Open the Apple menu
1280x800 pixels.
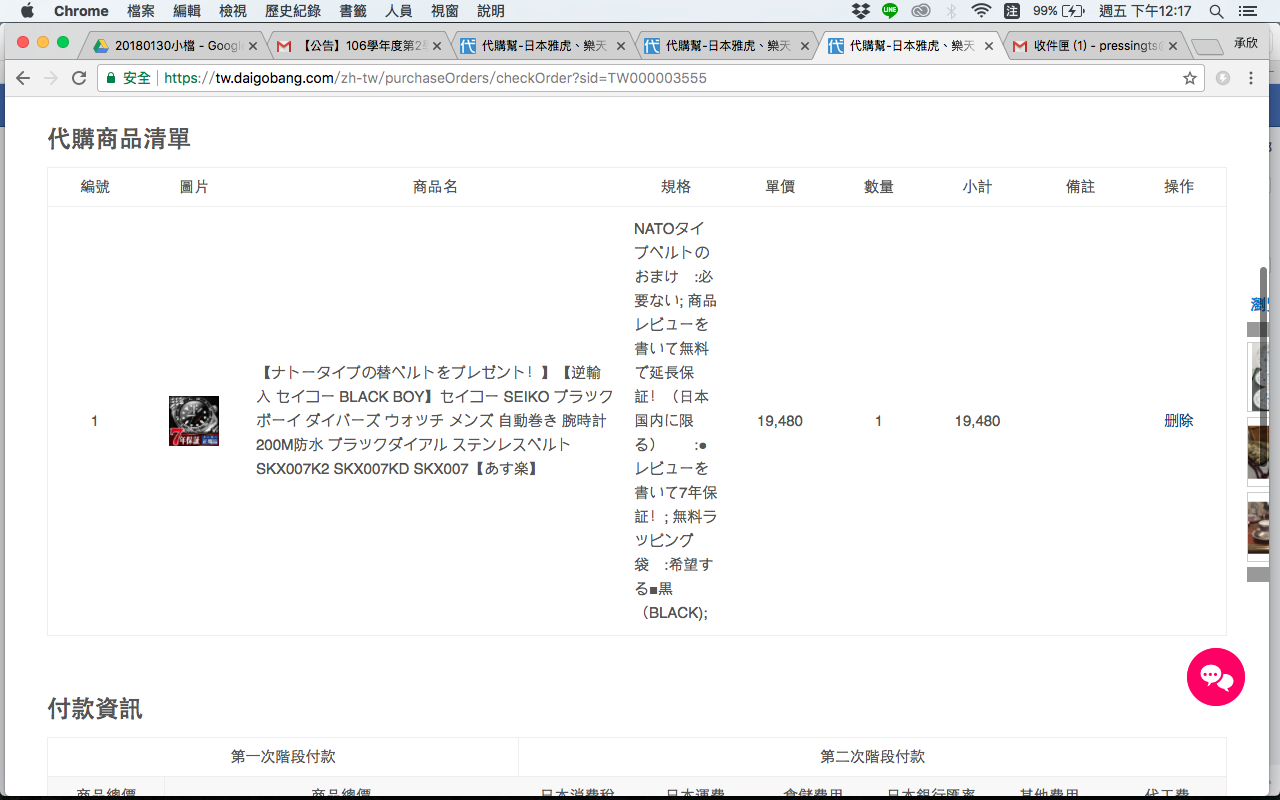point(27,11)
